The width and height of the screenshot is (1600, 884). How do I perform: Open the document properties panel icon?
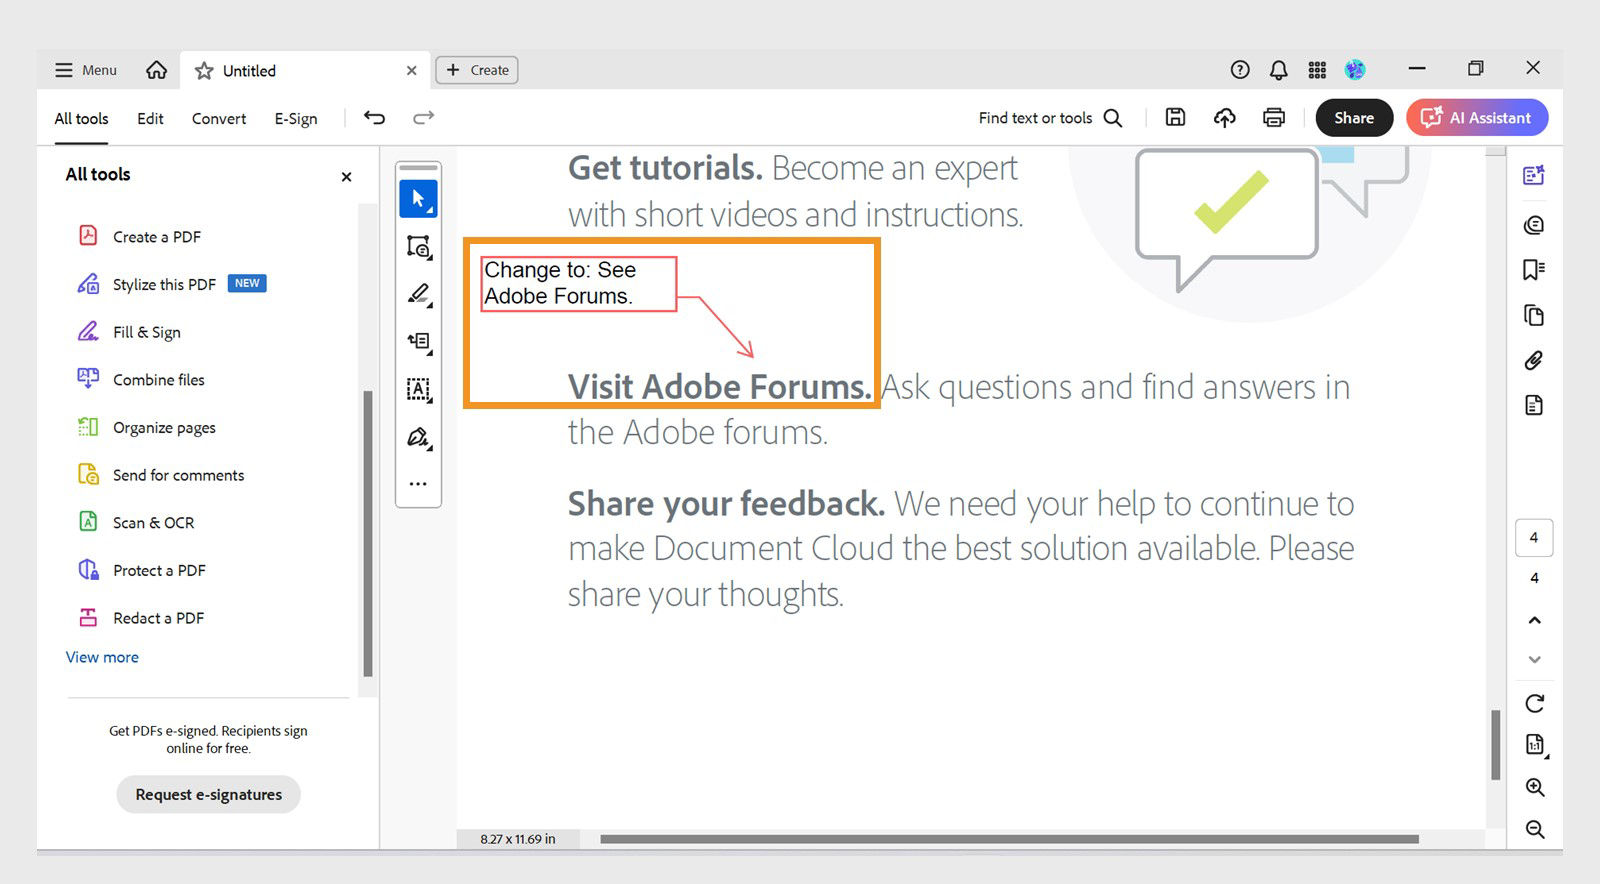tap(1534, 405)
